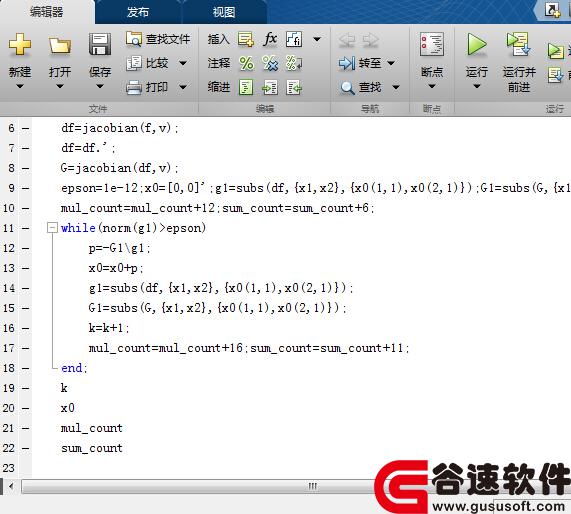
Task: Toggle breakpoint dash on line 14
Action: 25,289
